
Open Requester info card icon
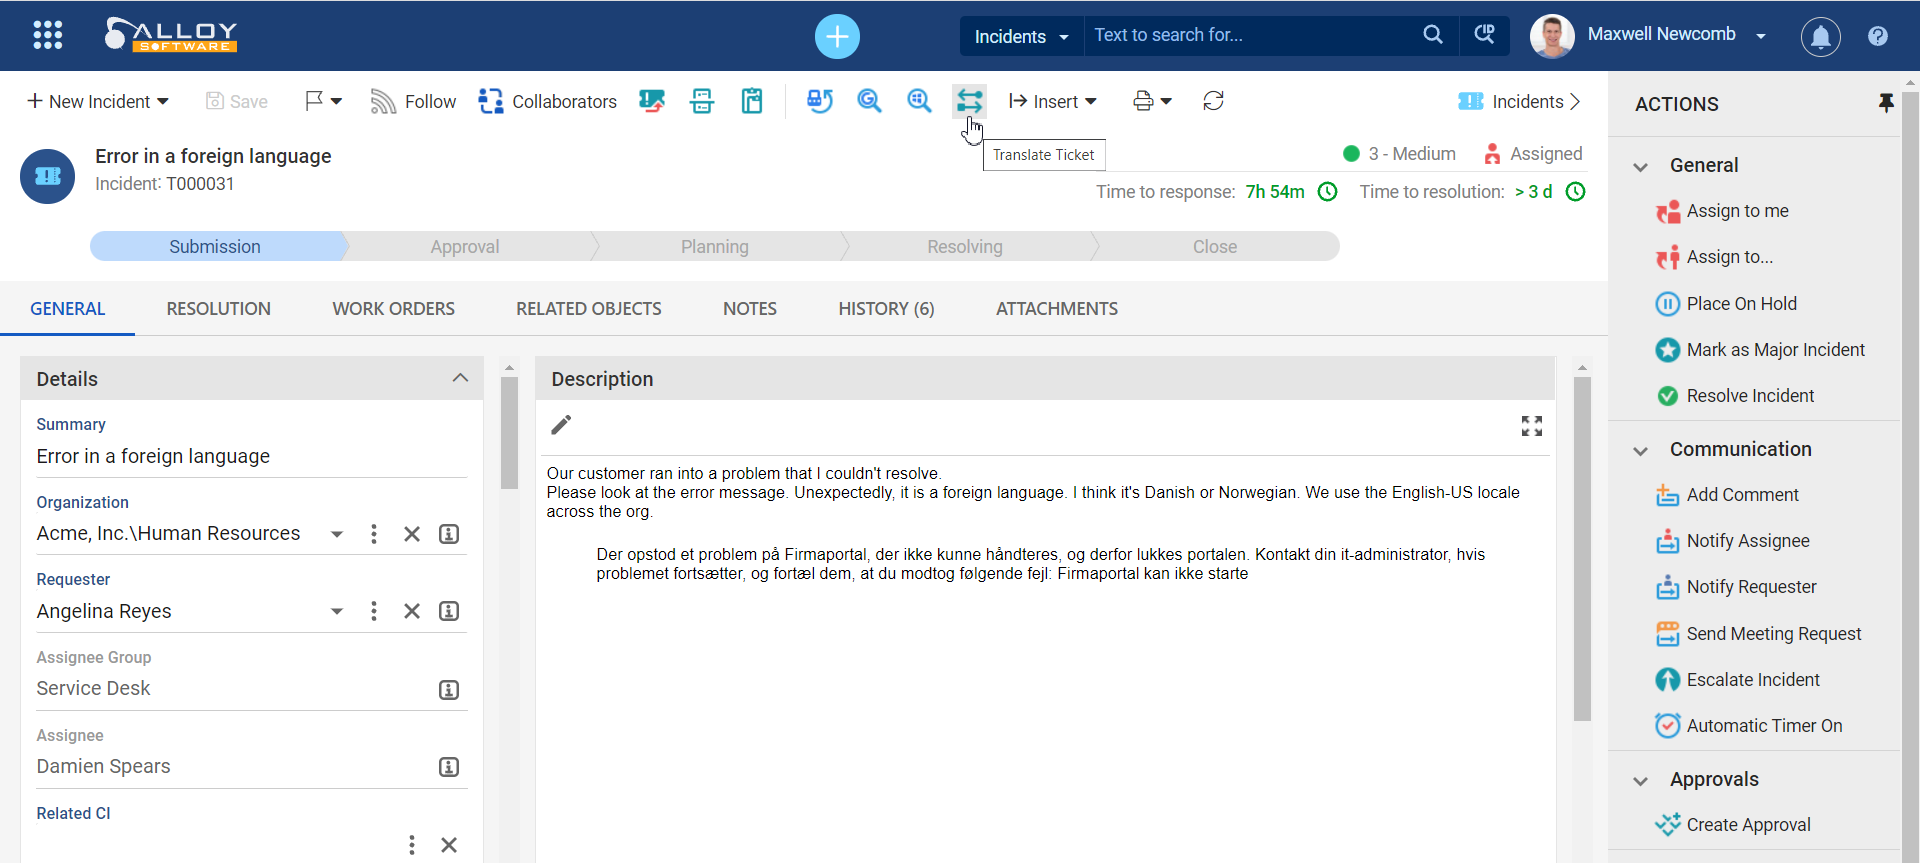pos(449,611)
